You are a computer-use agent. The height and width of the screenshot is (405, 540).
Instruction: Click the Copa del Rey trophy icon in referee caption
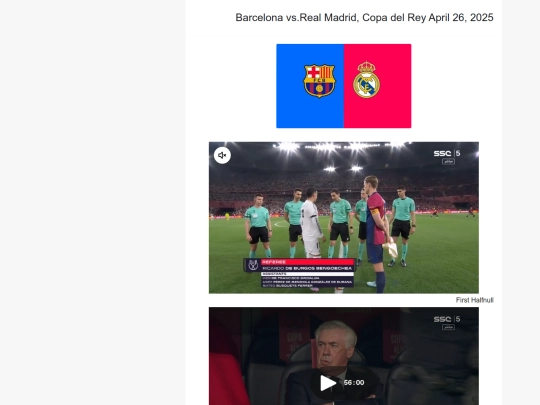click(253, 265)
